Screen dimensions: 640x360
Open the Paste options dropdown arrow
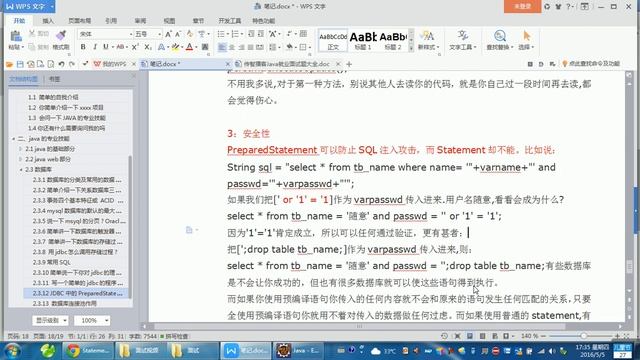22,47
